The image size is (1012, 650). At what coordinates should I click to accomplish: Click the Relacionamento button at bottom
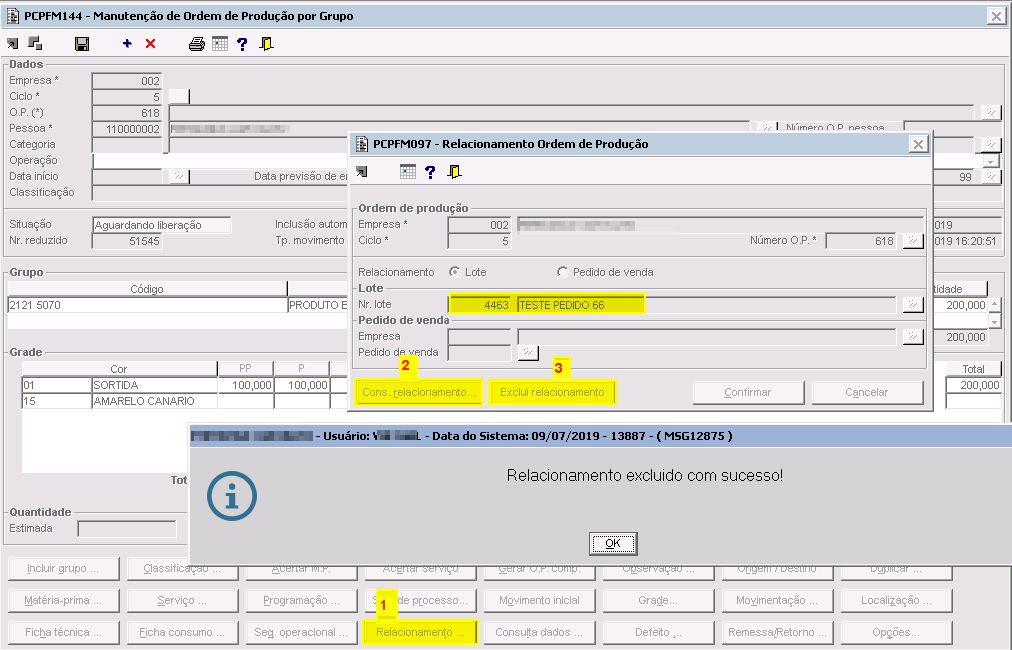point(420,632)
